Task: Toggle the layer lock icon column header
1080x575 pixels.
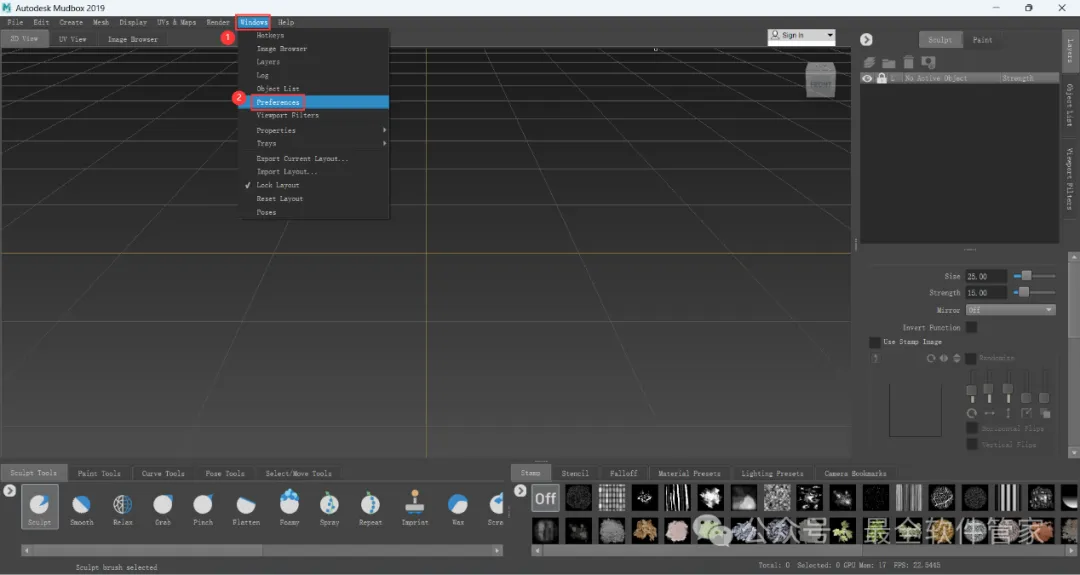Action: (882, 79)
